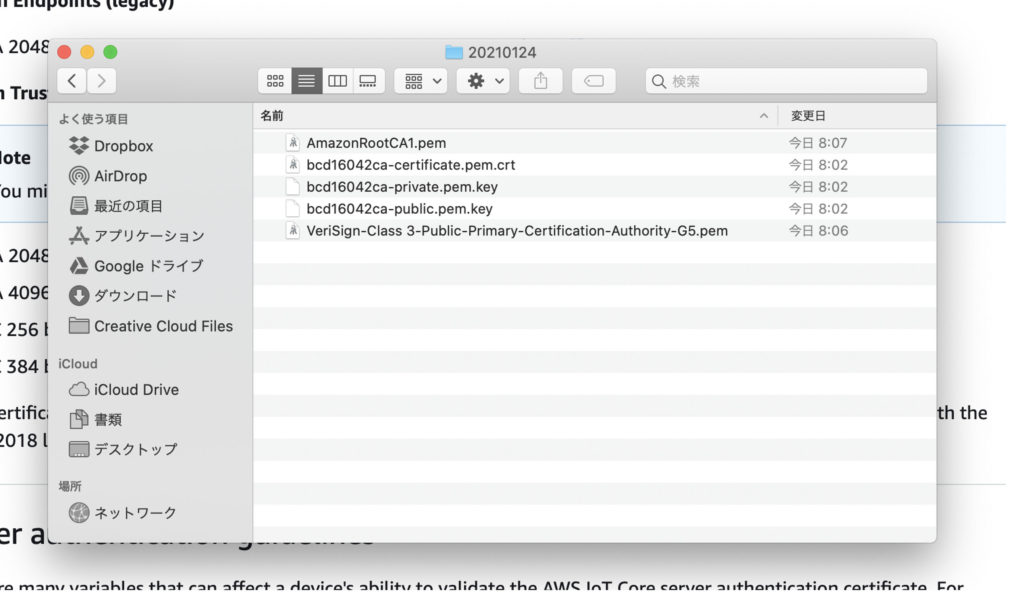Go back with the left arrow button
The width and height of the screenshot is (1024, 596).
pos(72,81)
